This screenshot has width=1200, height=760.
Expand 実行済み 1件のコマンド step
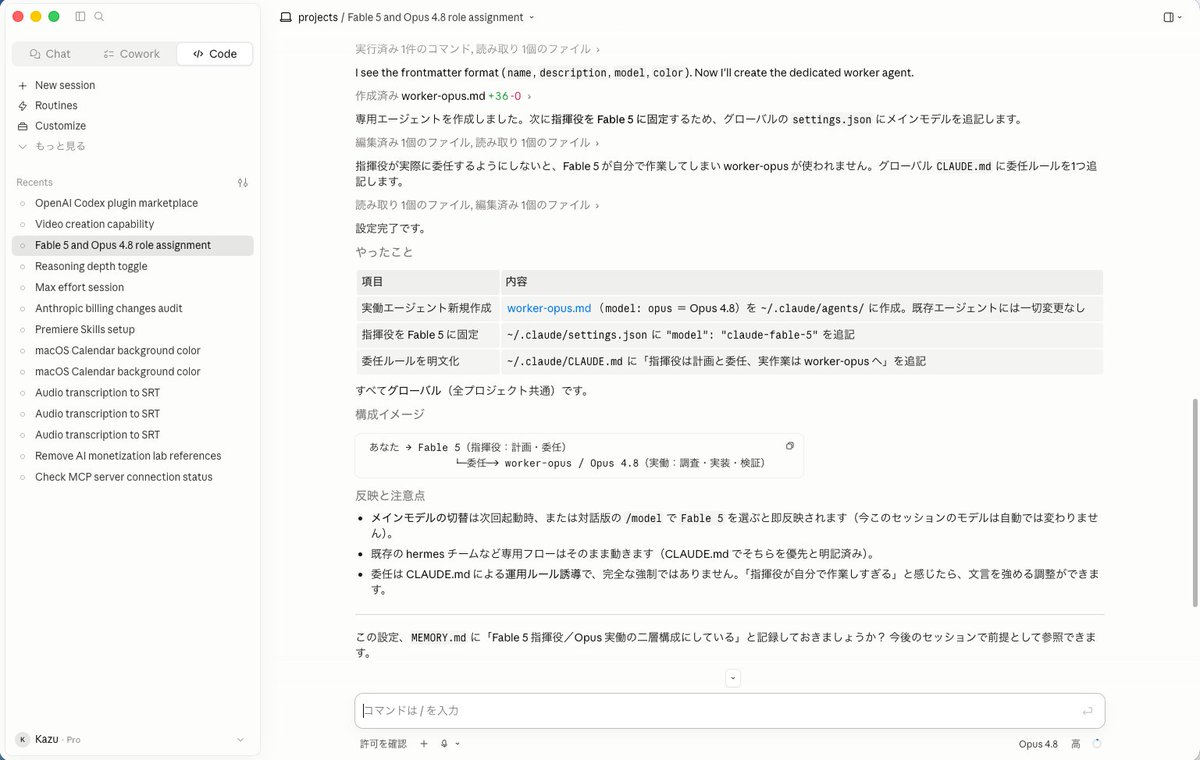pyautogui.click(x=478, y=49)
